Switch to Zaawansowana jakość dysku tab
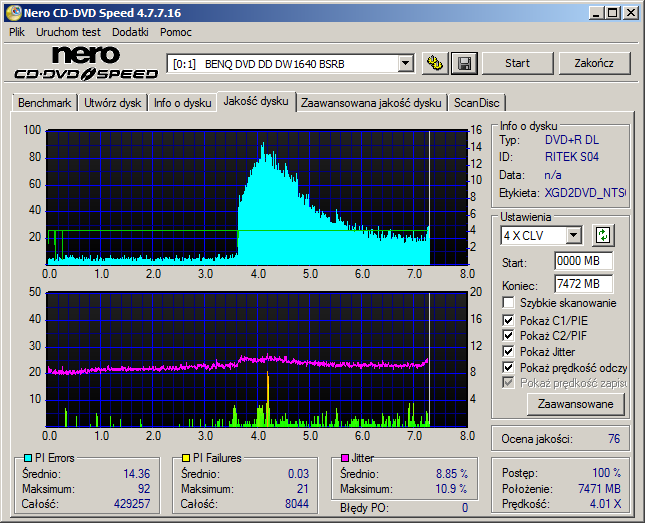The width and height of the screenshot is (645, 523). click(x=371, y=103)
